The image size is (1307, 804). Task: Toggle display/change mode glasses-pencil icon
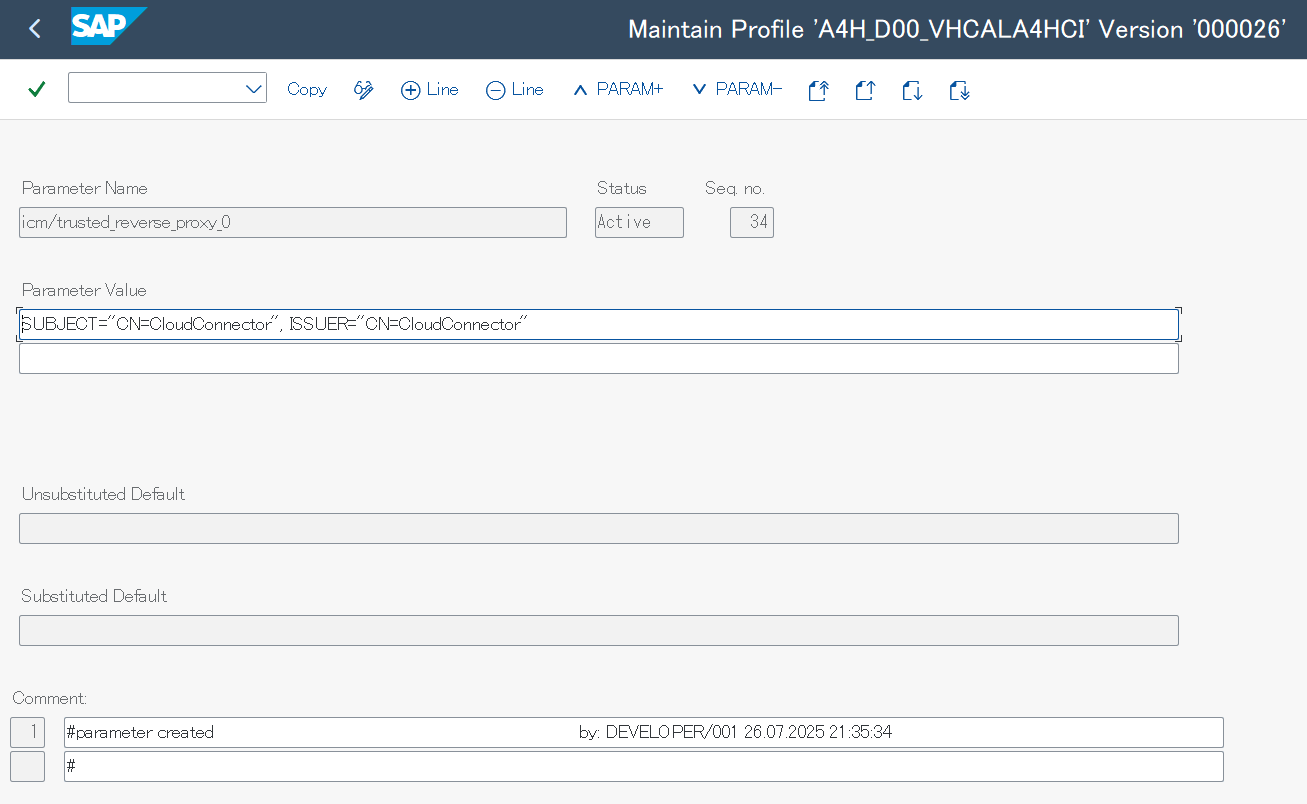pos(364,90)
